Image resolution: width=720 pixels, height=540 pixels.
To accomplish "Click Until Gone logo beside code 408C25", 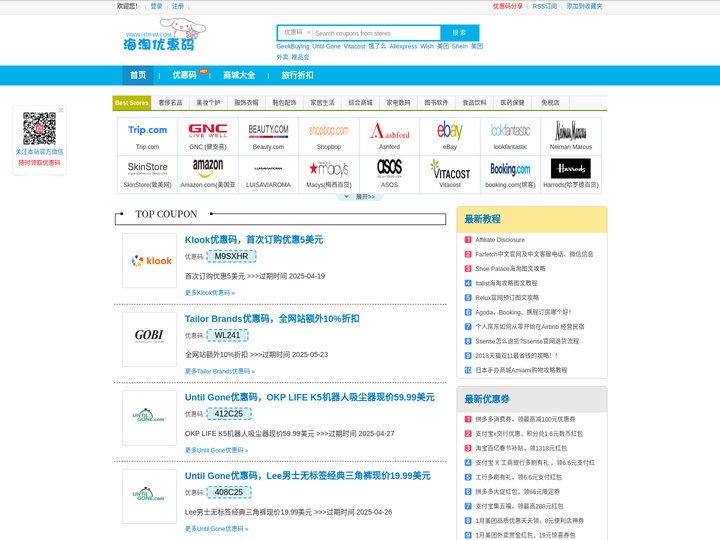I will pyautogui.click(x=150, y=496).
